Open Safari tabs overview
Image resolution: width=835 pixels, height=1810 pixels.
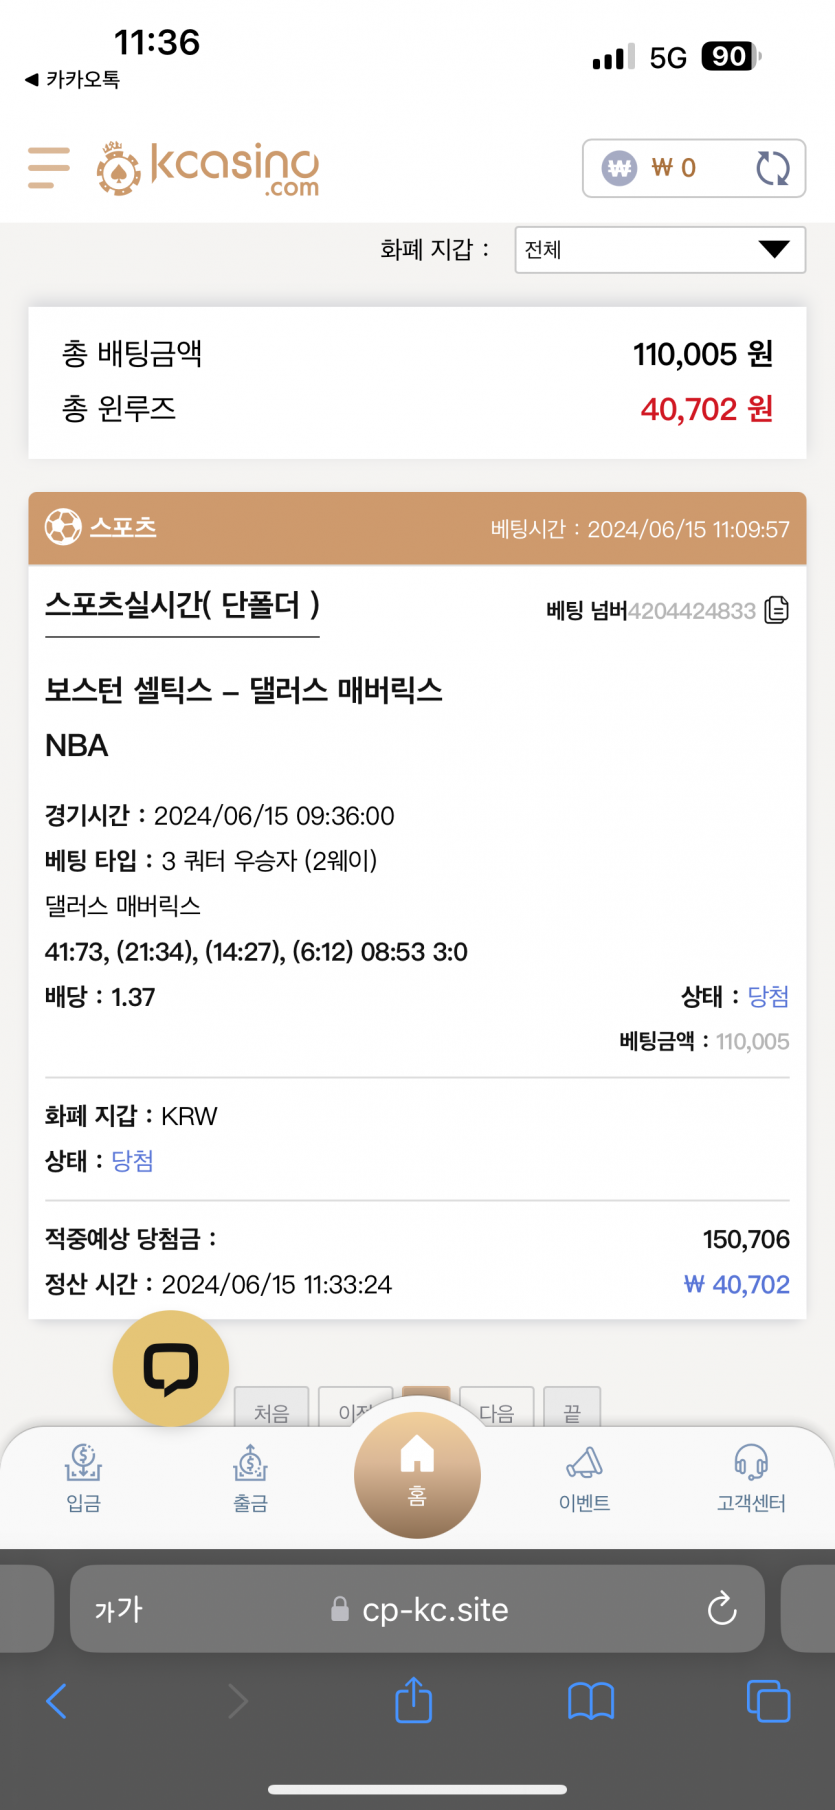[768, 1701]
